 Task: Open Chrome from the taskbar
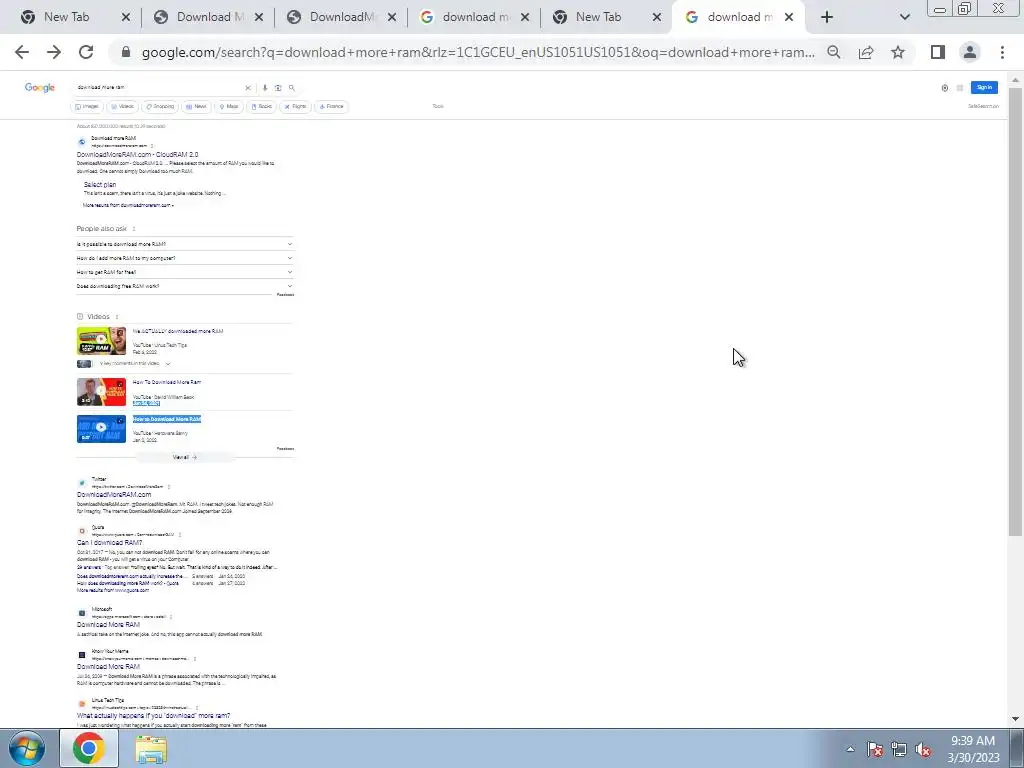tap(89, 749)
